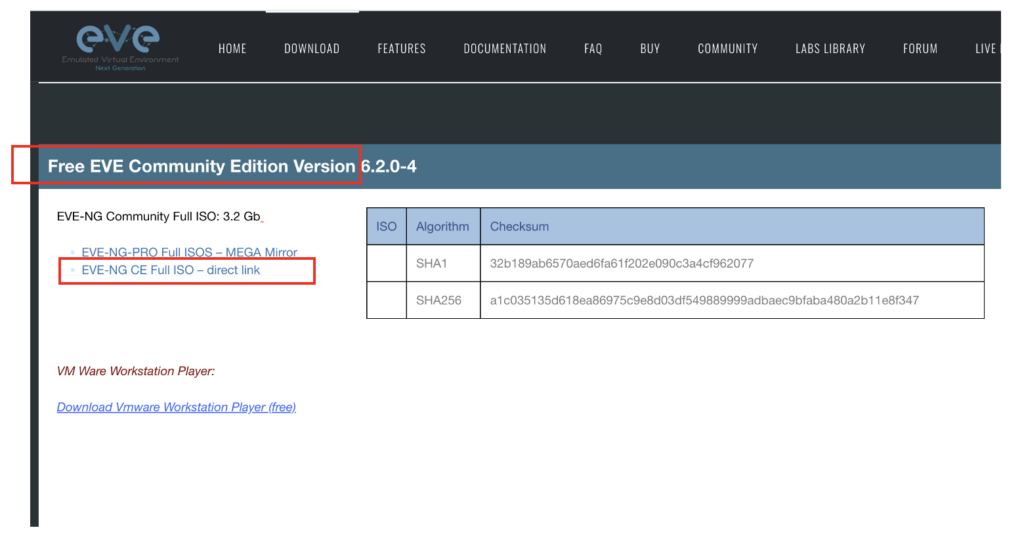Open the COMMUNITY menu item
This screenshot has height=534, width=1024.
728,48
